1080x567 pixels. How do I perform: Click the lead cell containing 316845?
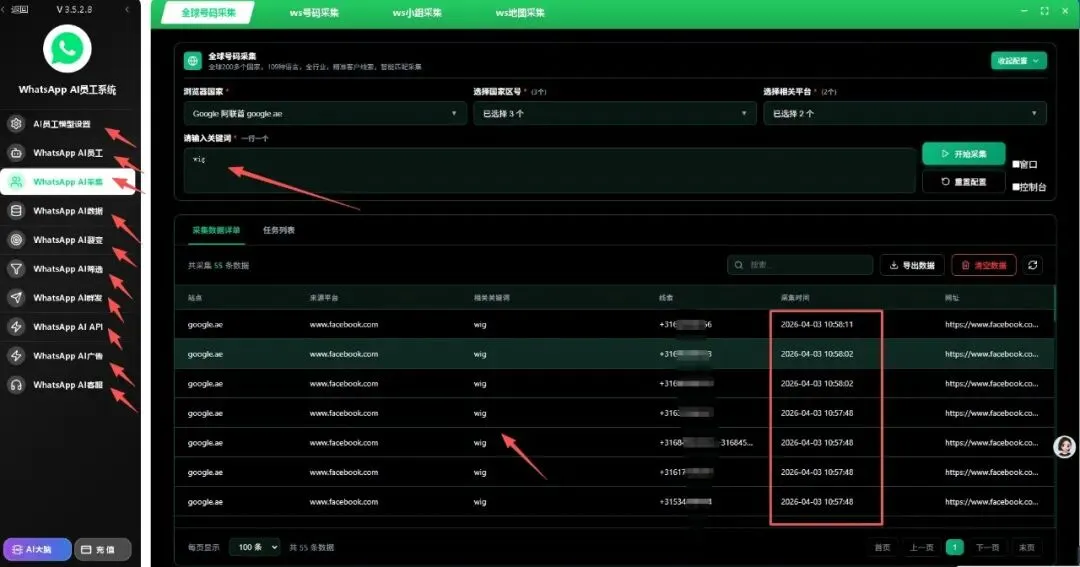click(x=706, y=443)
